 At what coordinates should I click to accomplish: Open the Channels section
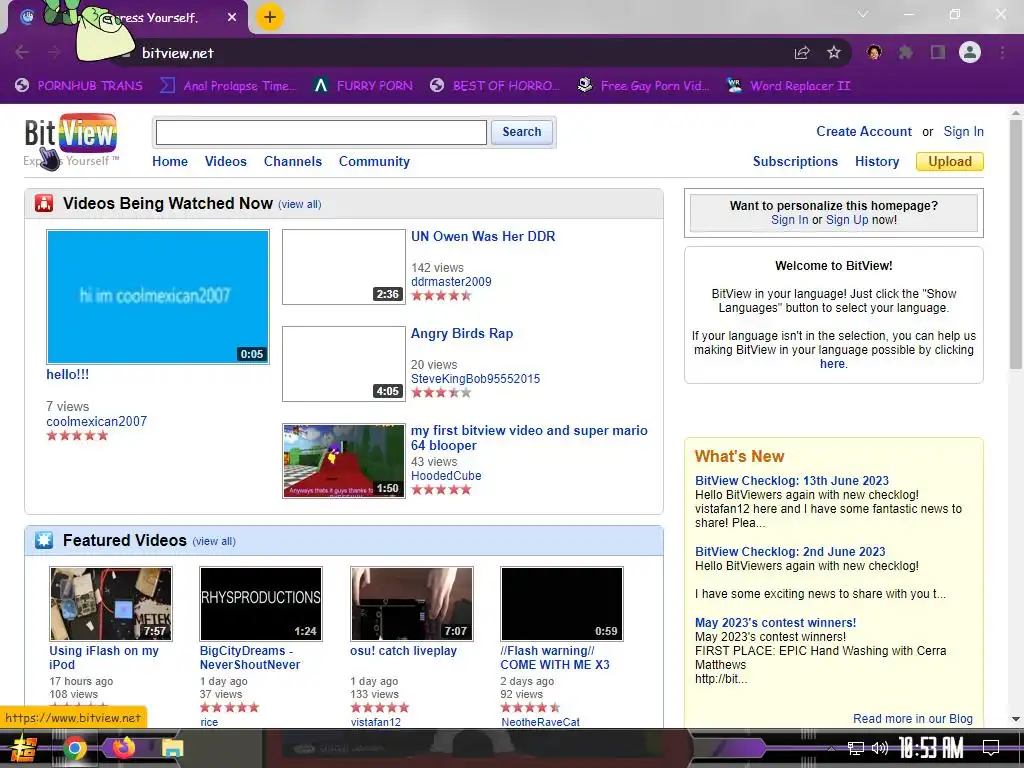point(293,161)
